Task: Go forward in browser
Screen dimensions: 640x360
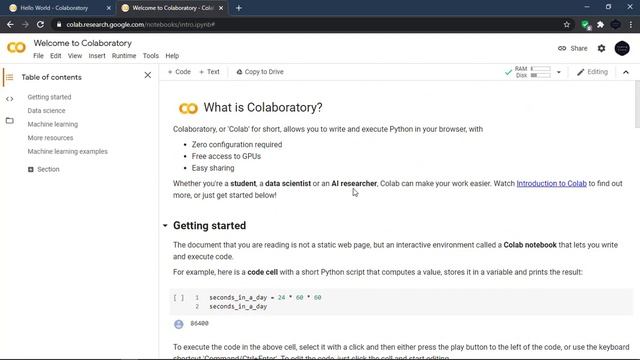Action: (x=25, y=24)
